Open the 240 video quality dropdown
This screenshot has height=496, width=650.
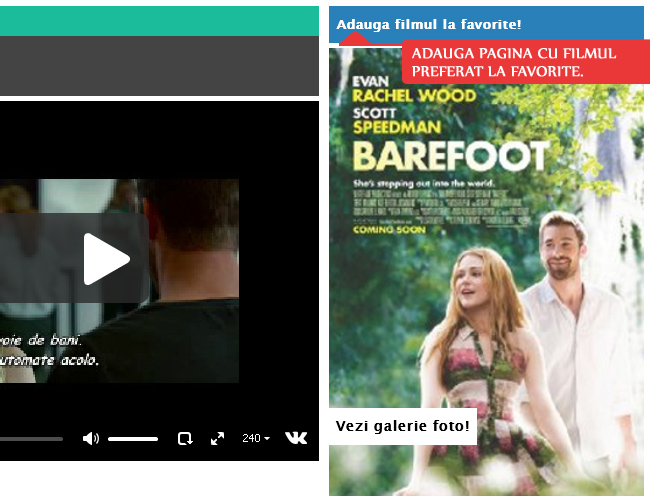point(256,438)
